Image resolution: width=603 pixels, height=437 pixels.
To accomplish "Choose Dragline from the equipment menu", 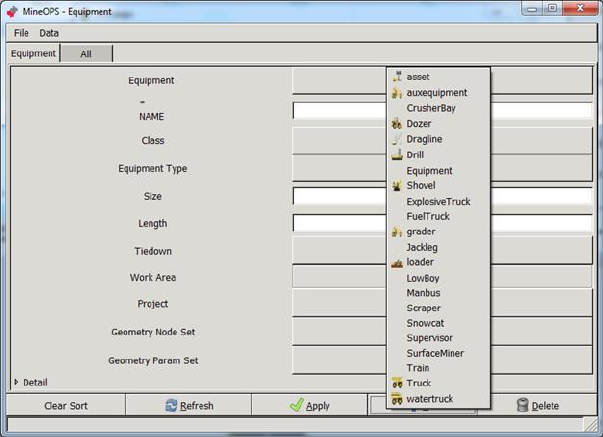I will 438,139.
